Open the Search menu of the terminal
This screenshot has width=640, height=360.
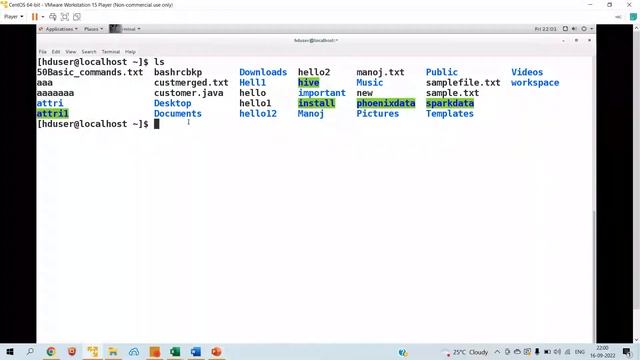pyautogui.click(x=89, y=52)
